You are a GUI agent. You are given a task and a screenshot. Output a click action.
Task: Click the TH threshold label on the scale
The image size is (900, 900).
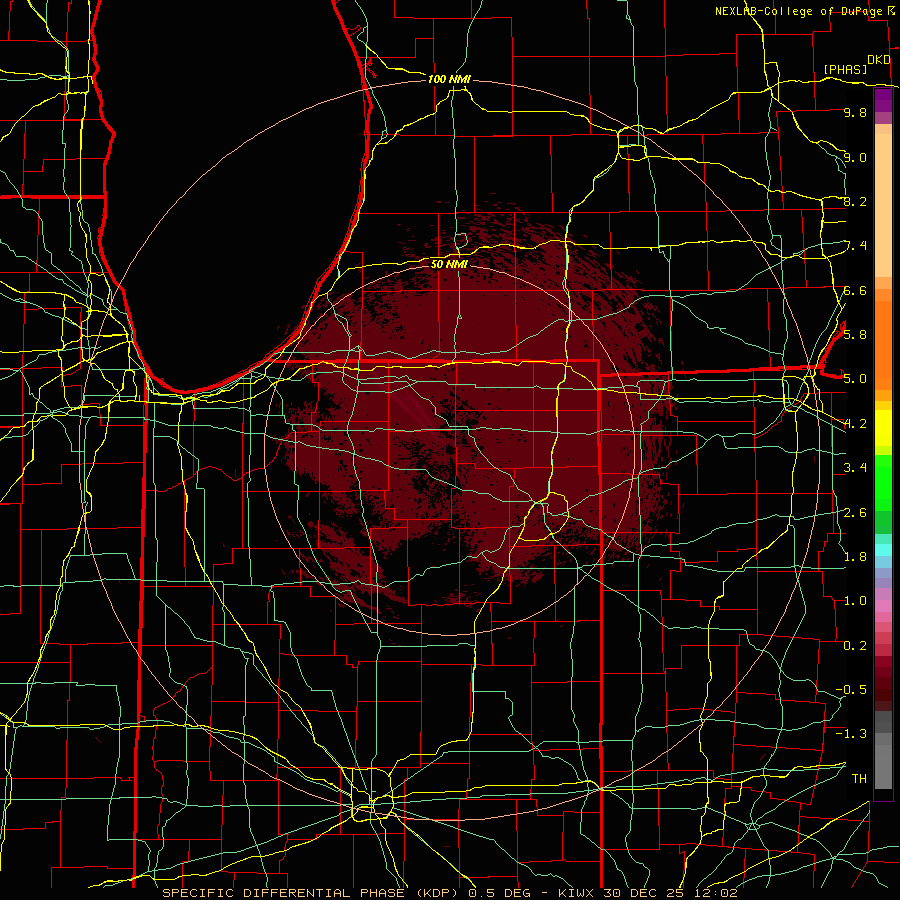tap(859, 778)
